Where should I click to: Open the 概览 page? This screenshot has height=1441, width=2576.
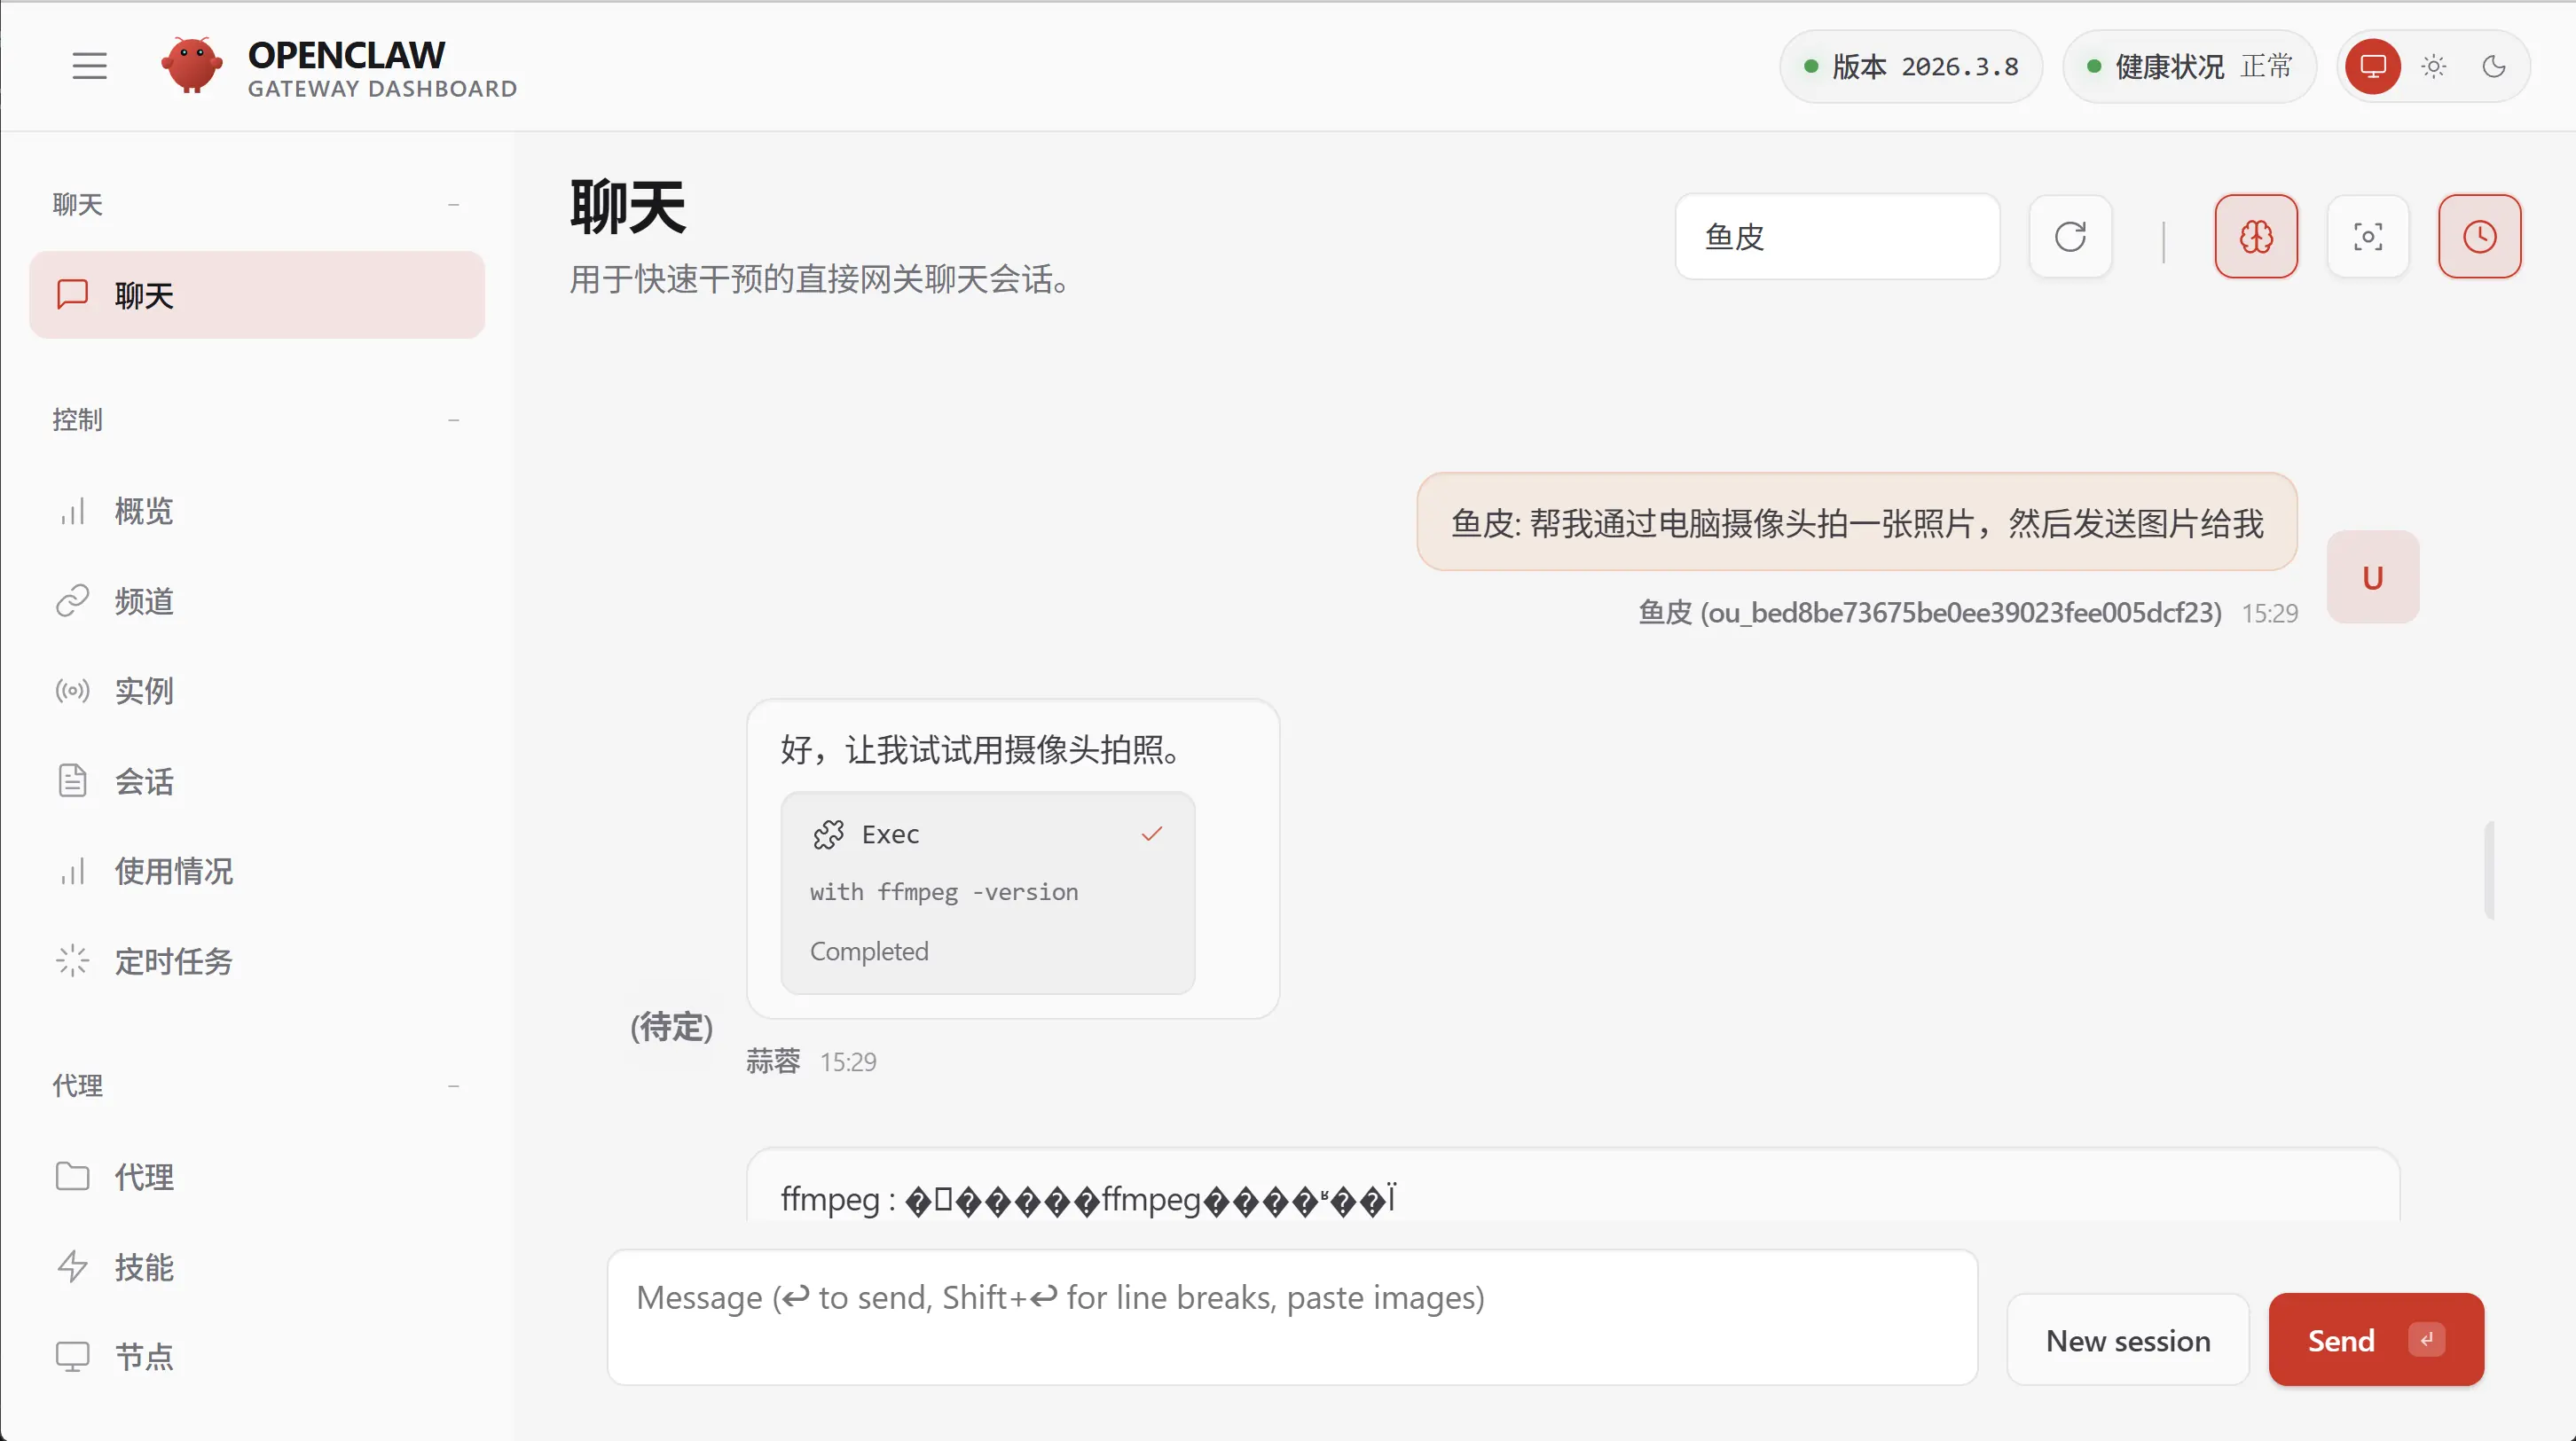coord(143,511)
